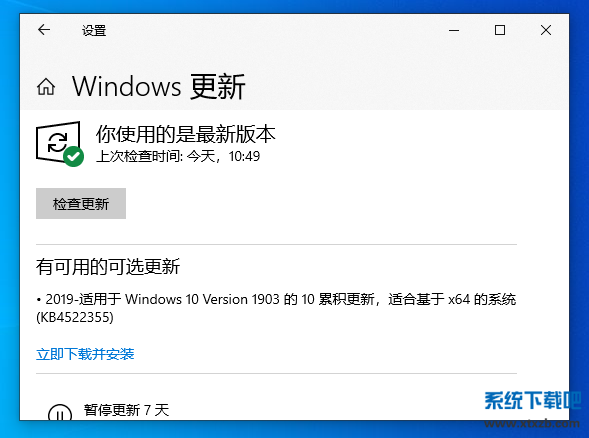Click the KB4522355 identifier text
The width and height of the screenshot is (589, 438).
(75, 317)
